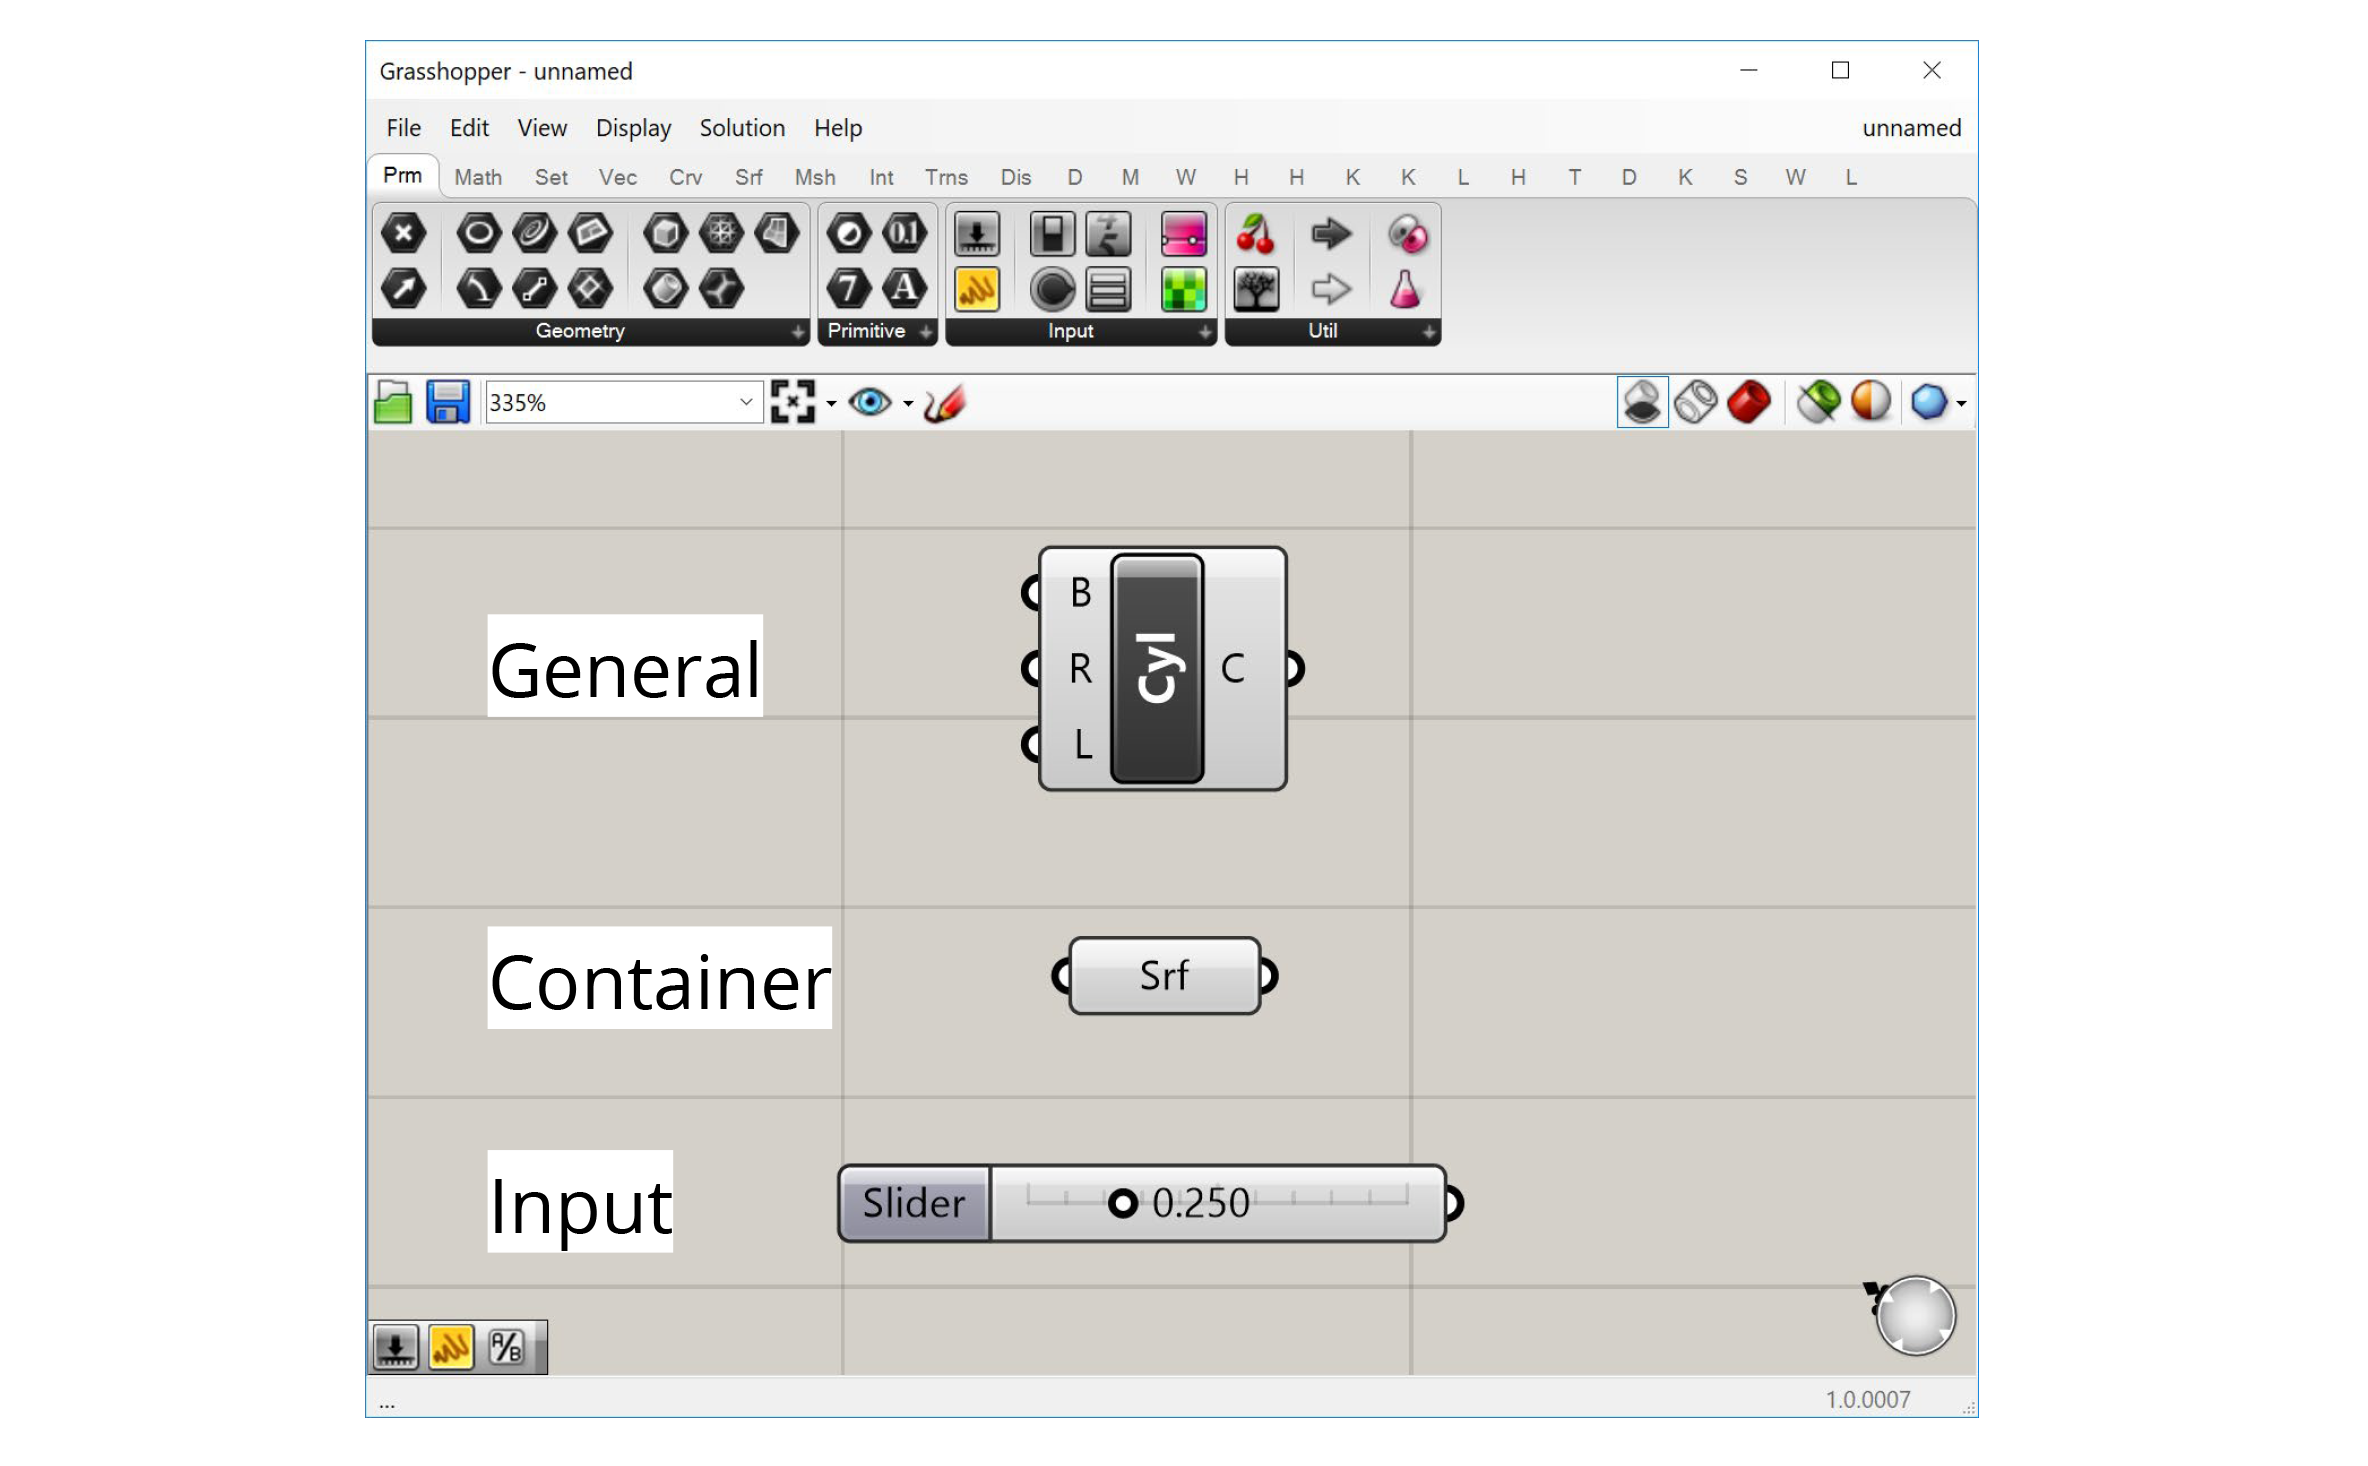This screenshot has height=1466, width=2368.
Task: Select the Point parameter hexagon icon
Action: [403, 234]
